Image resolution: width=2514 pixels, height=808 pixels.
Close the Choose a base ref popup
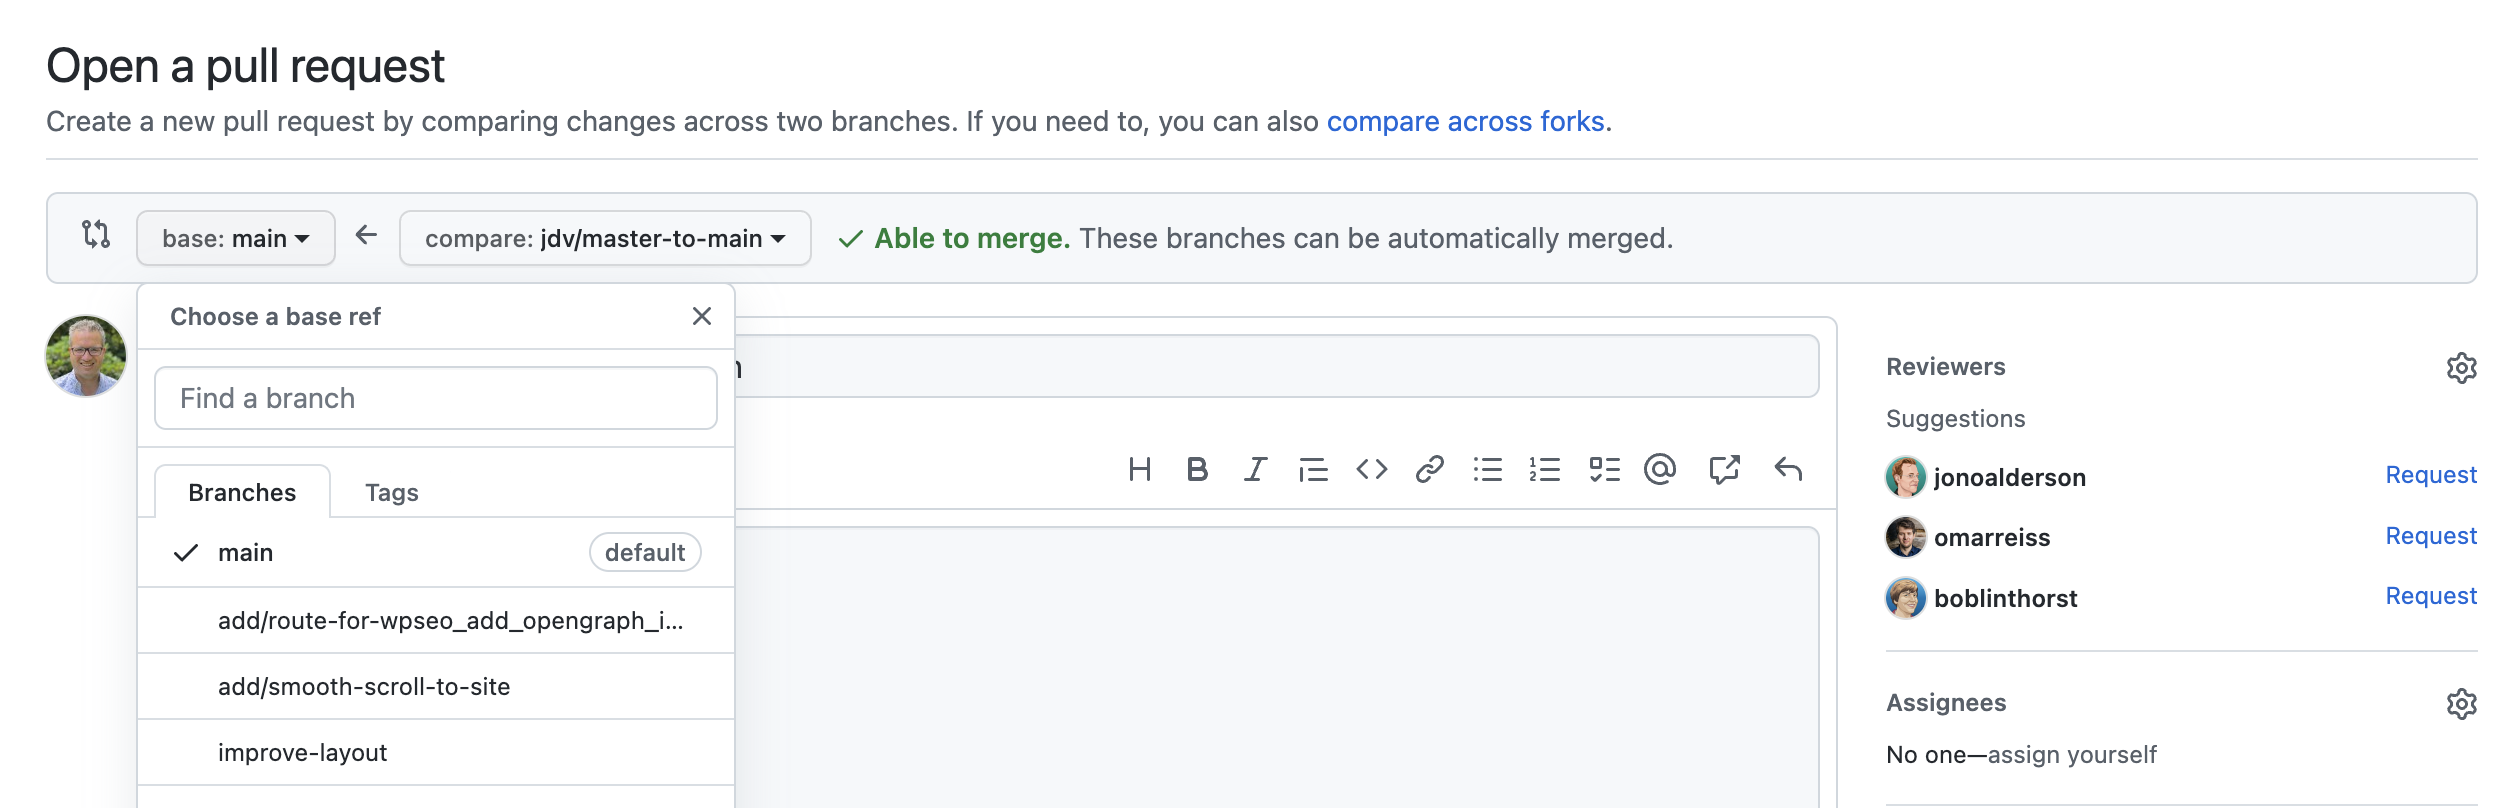tap(701, 315)
